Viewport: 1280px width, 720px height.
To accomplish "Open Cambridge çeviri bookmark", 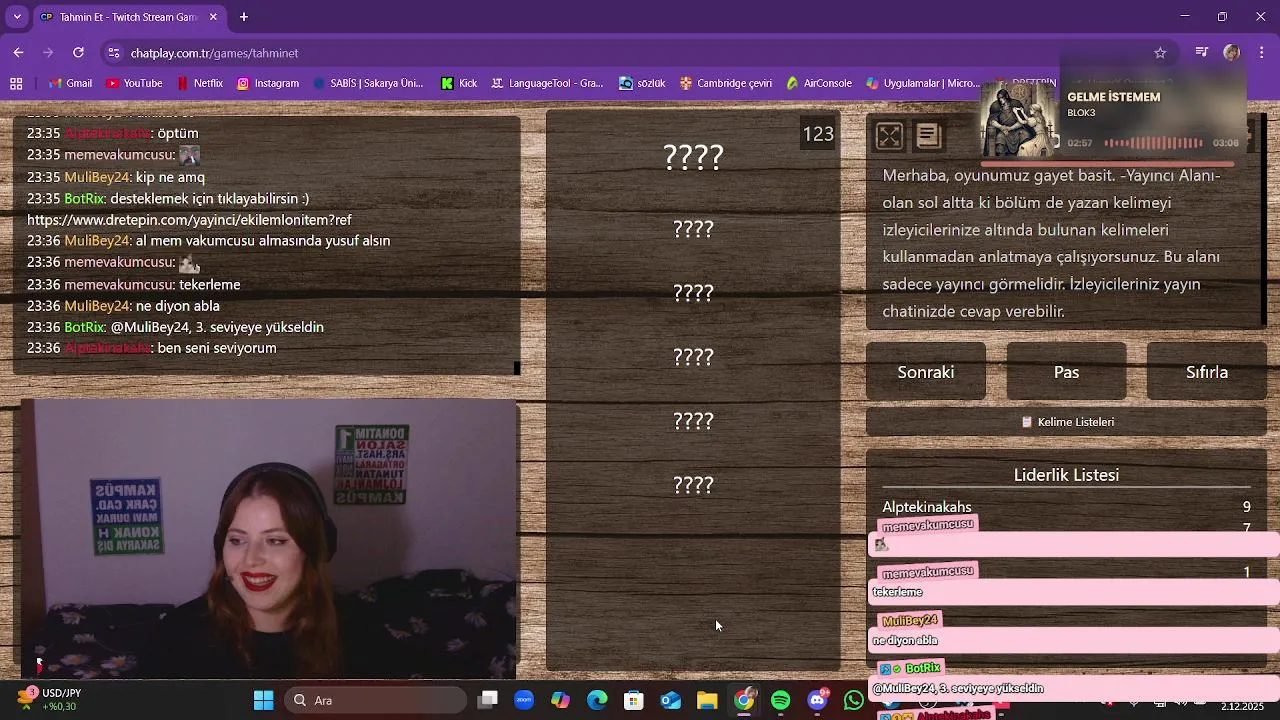I will point(725,83).
